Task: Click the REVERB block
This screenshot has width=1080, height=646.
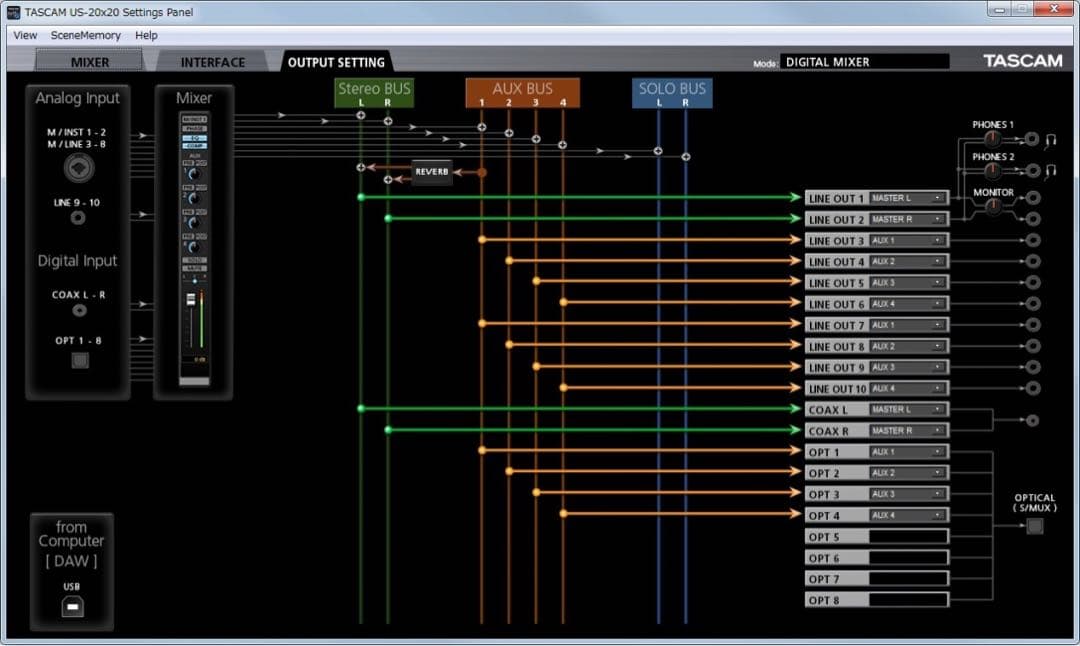Action: coord(432,172)
